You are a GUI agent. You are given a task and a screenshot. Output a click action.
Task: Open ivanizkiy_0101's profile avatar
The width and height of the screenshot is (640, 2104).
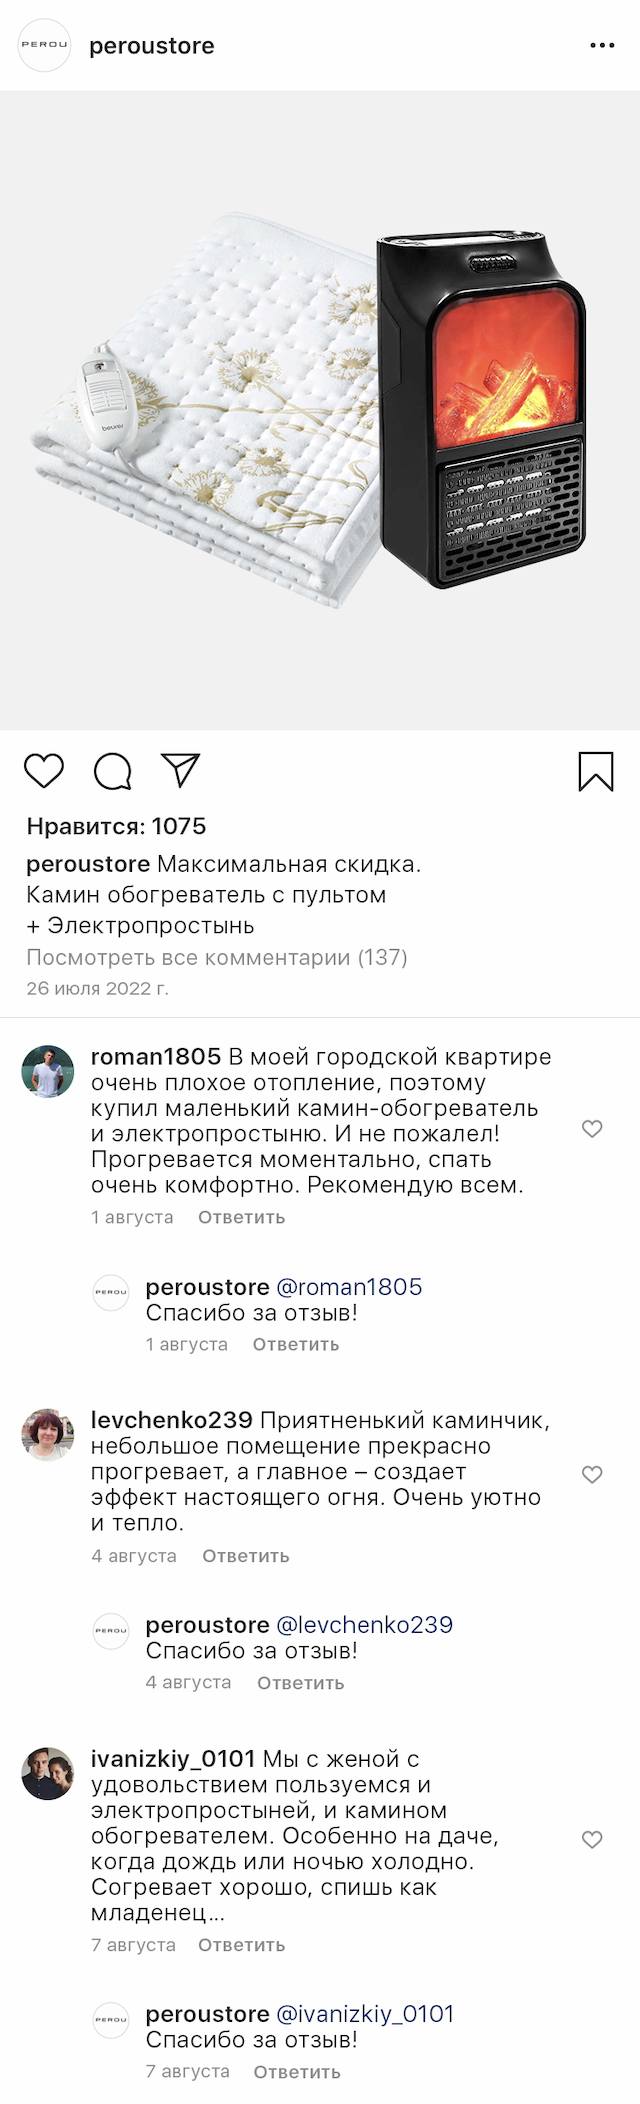pyautogui.click(x=48, y=1773)
